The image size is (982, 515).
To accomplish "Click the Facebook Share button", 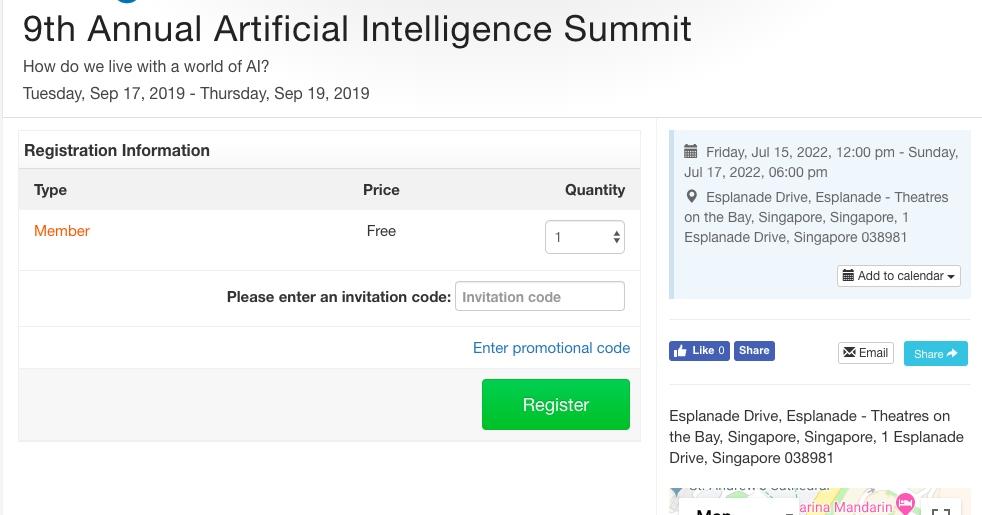I will click(754, 351).
